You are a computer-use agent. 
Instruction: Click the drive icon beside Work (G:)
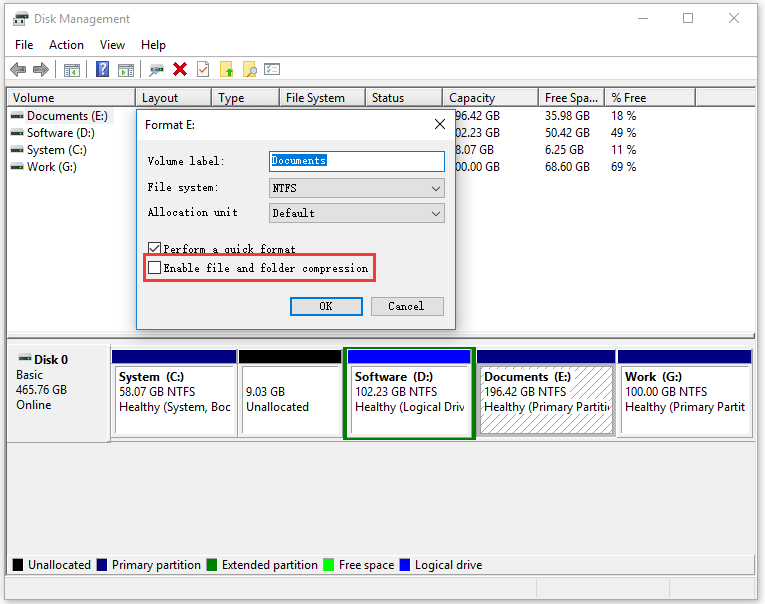[17, 167]
